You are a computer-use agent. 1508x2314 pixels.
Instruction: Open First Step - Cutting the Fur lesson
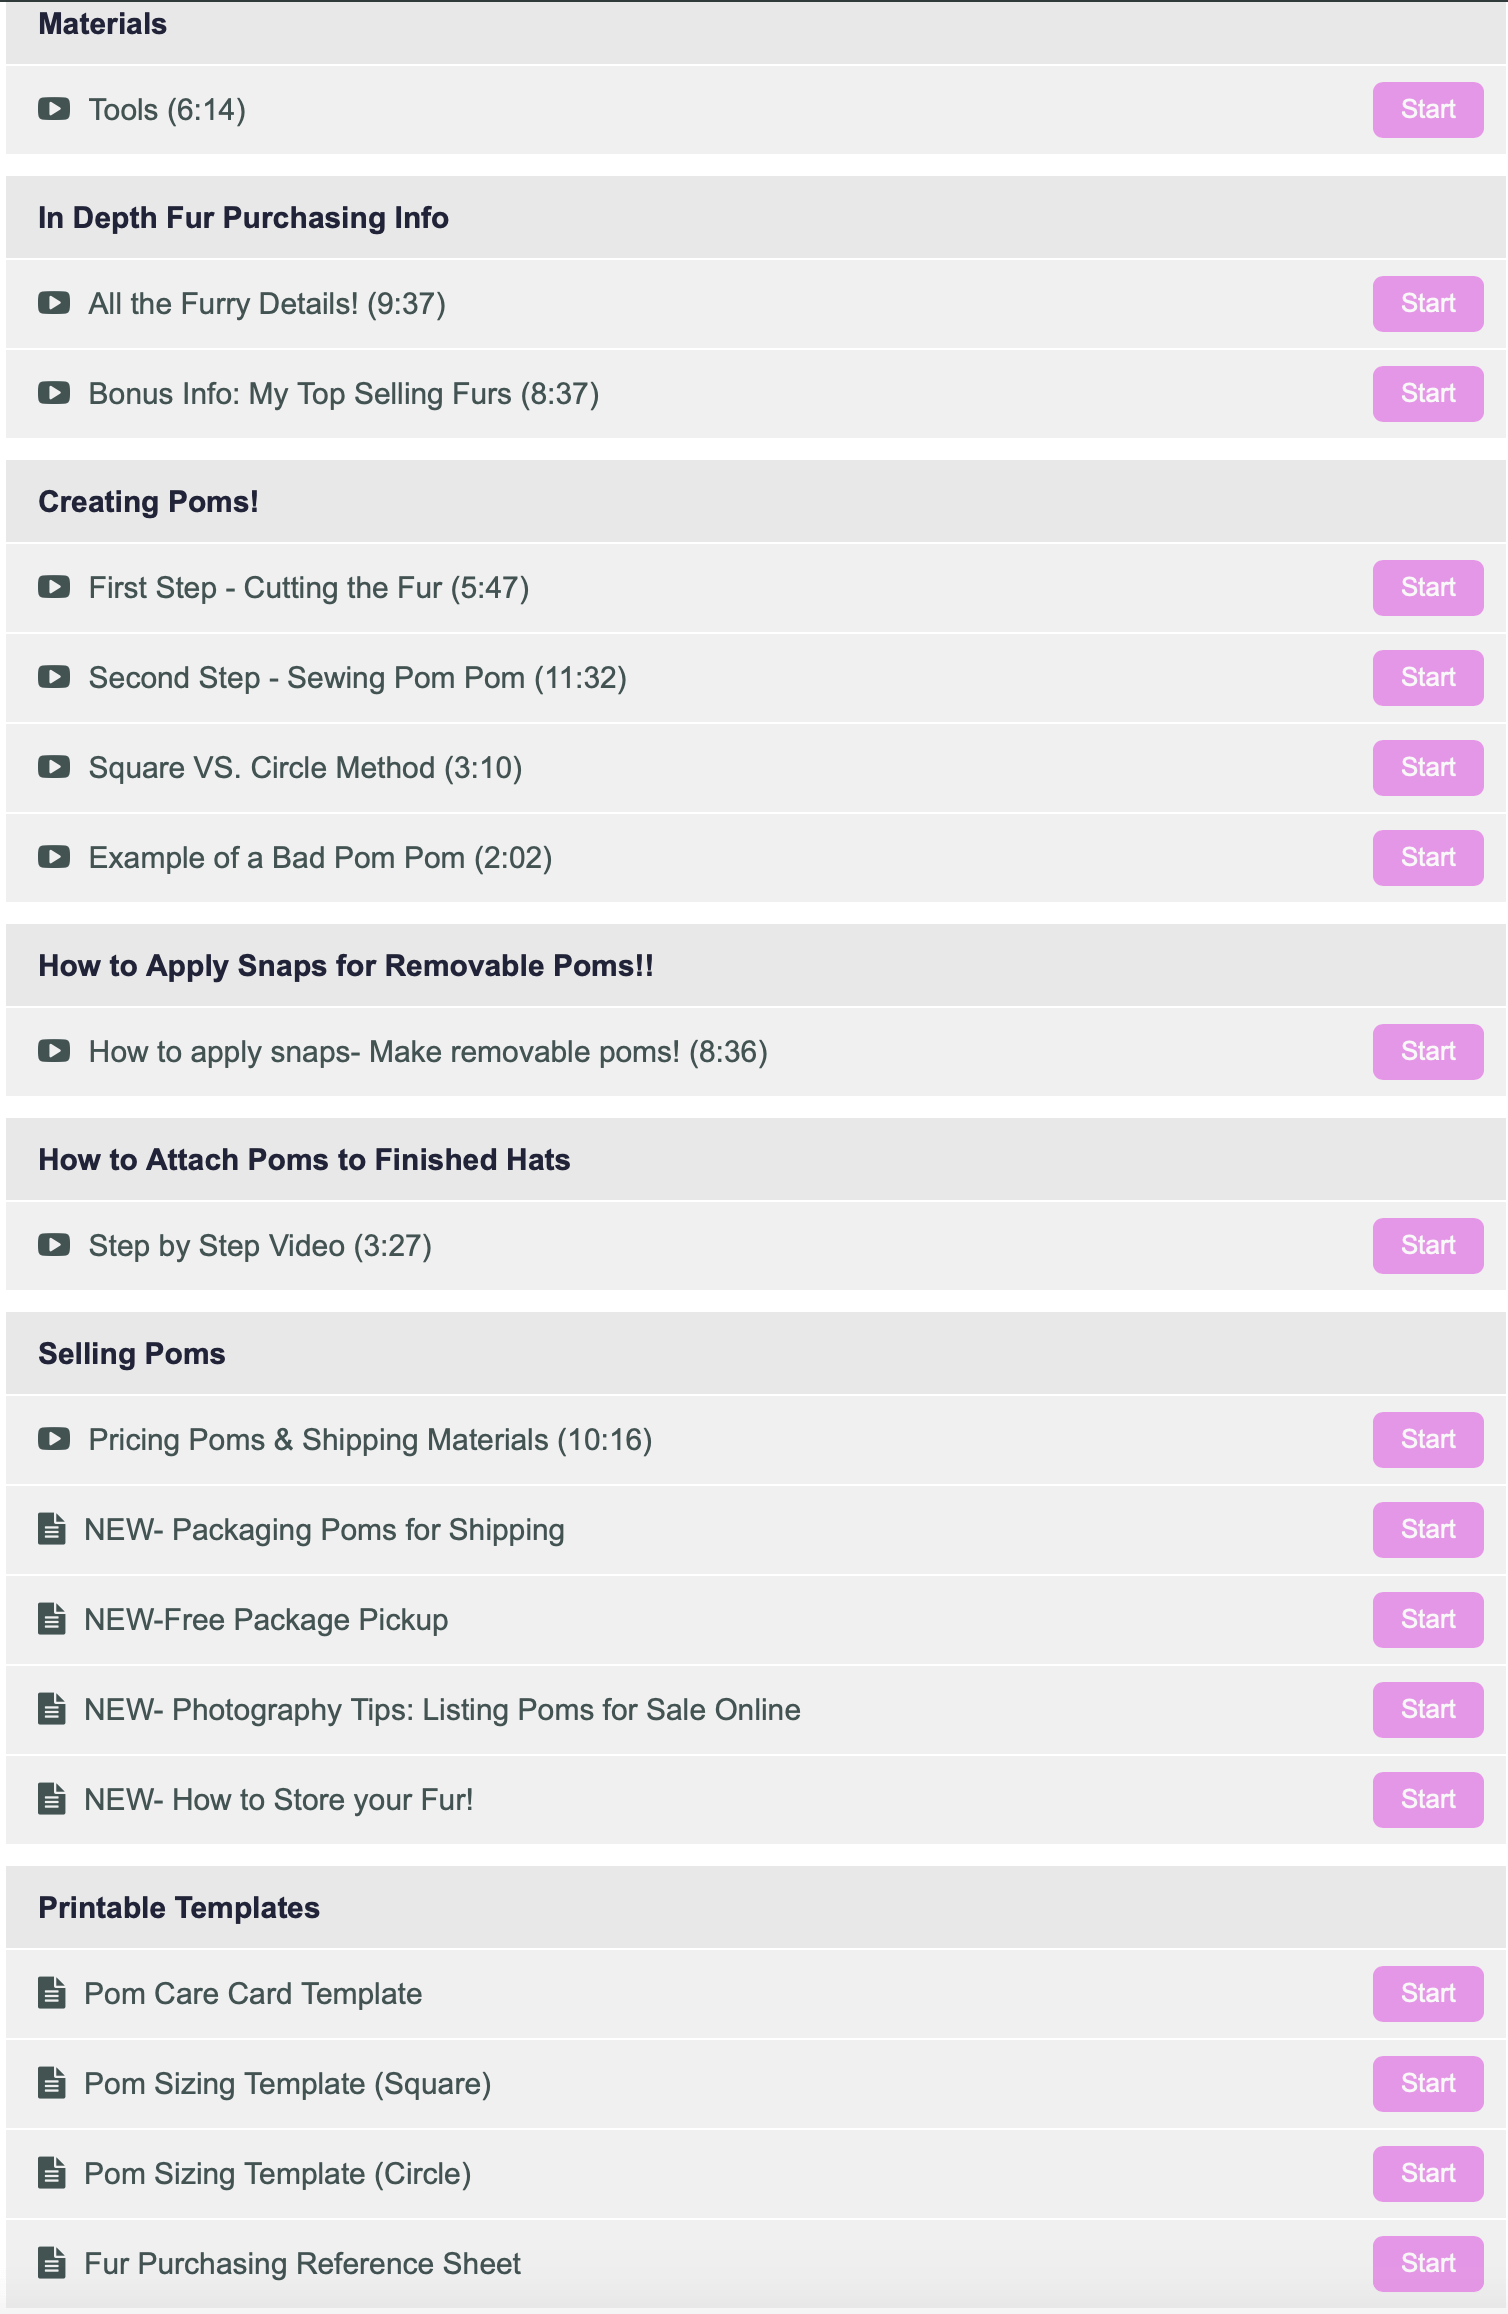tap(308, 587)
